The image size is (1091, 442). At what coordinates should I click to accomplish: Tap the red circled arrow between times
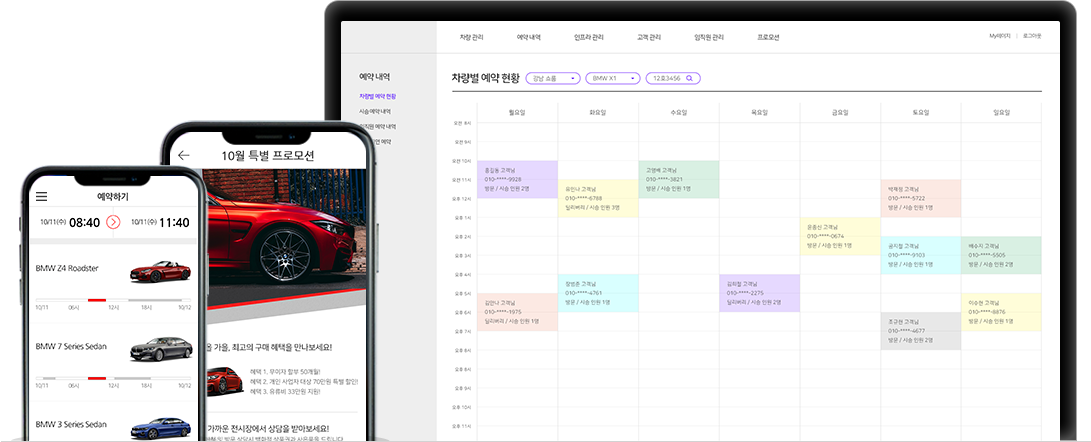tap(113, 222)
